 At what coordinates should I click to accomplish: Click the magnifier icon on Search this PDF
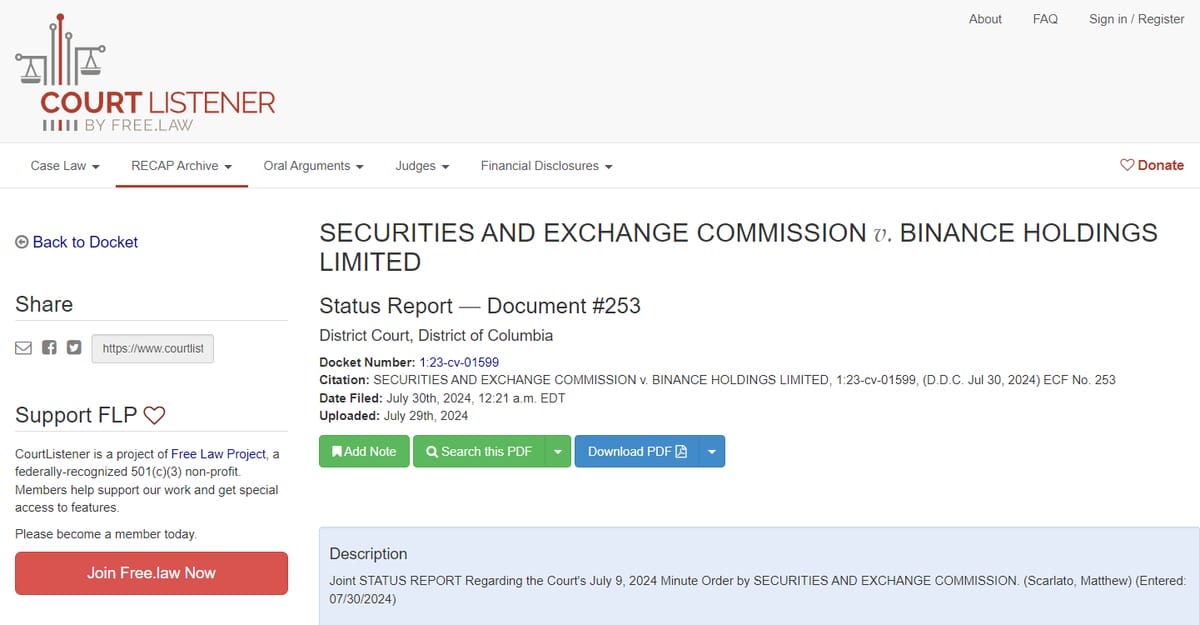point(432,451)
